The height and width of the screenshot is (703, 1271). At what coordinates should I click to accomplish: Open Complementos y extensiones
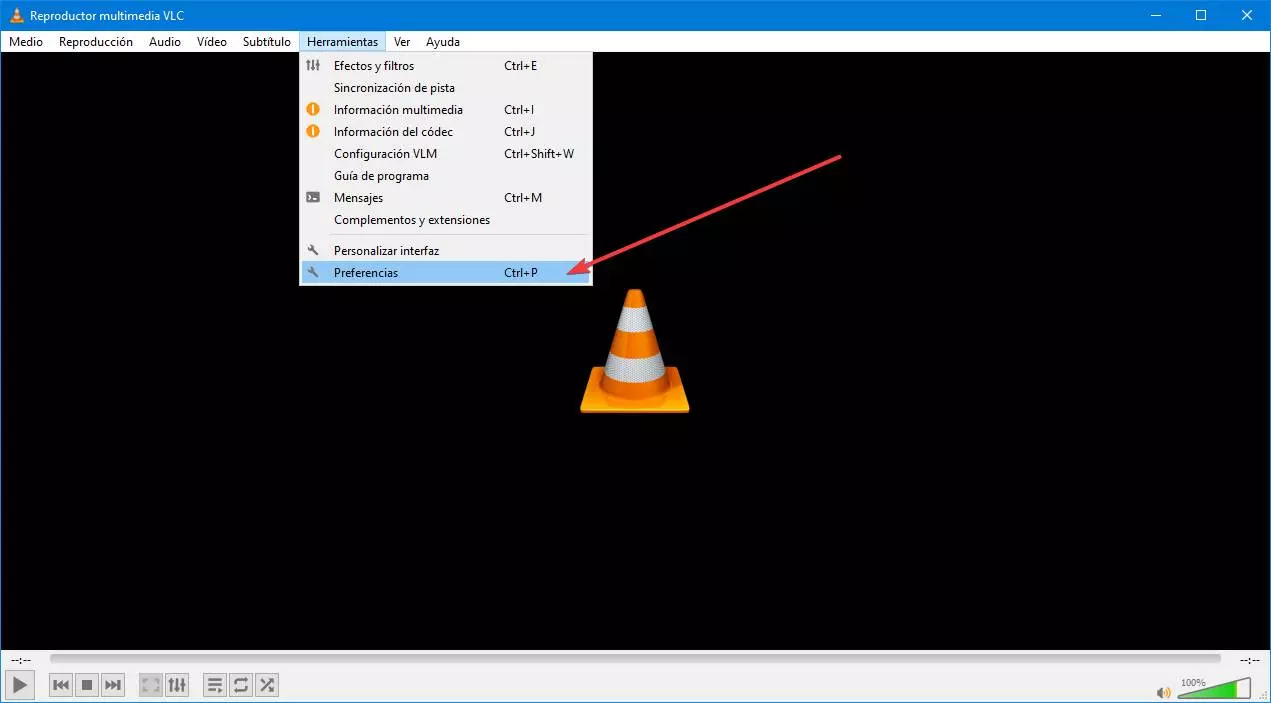click(x=411, y=220)
